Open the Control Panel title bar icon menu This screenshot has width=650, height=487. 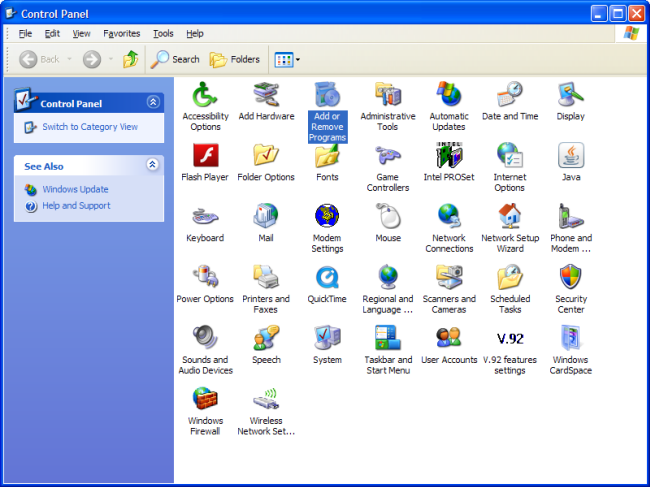[11, 14]
